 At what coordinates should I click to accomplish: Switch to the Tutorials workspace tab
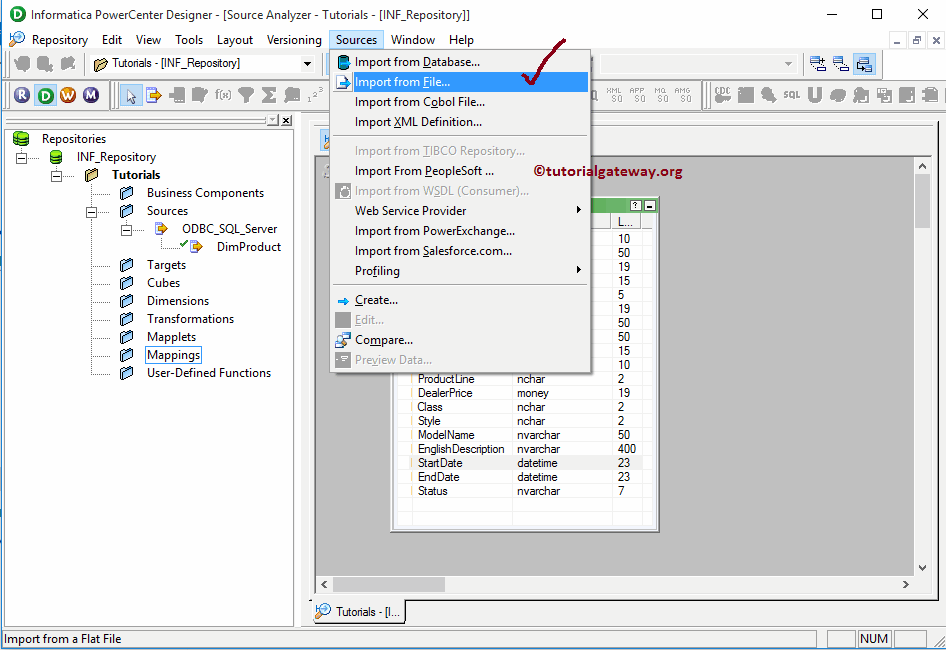359,611
